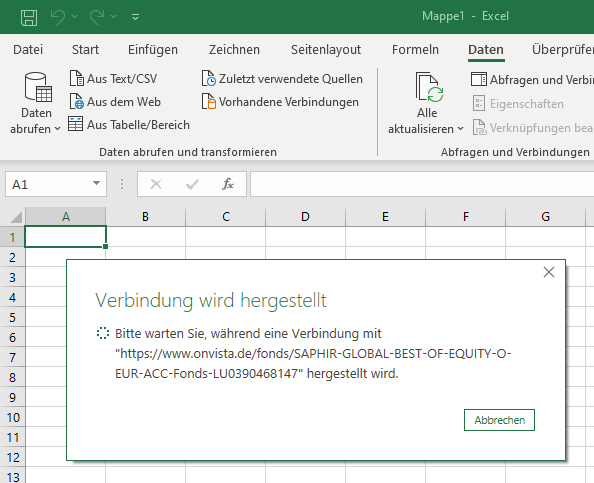Click cell B1
The width and height of the screenshot is (594, 483).
[146, 237]
